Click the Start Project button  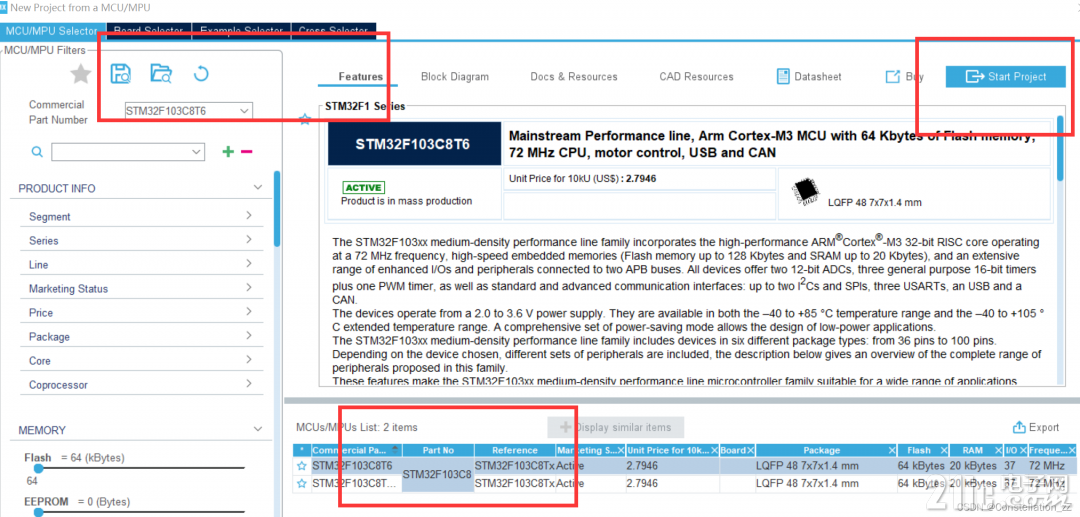click(x=1006, y=76)
